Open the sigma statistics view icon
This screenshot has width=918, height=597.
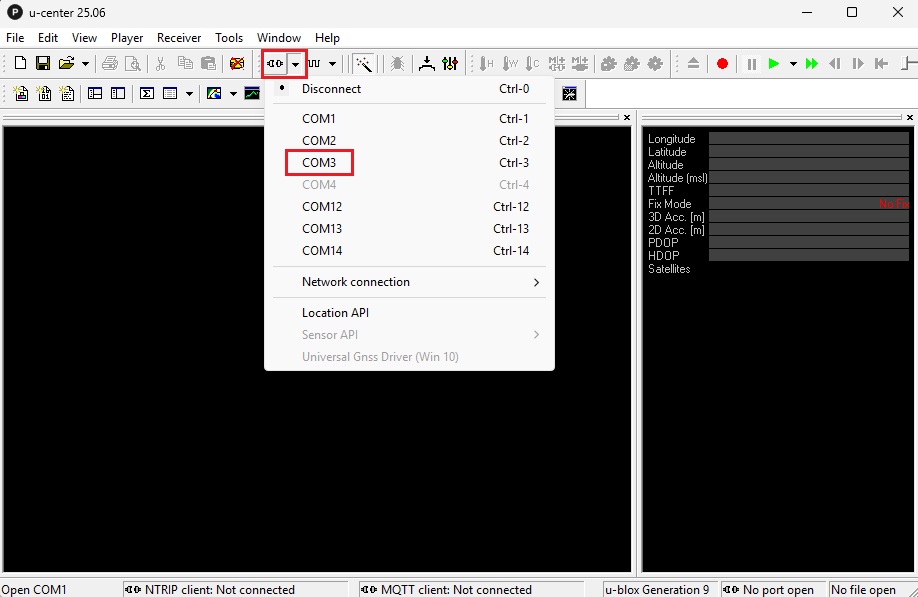coord(146,93)
